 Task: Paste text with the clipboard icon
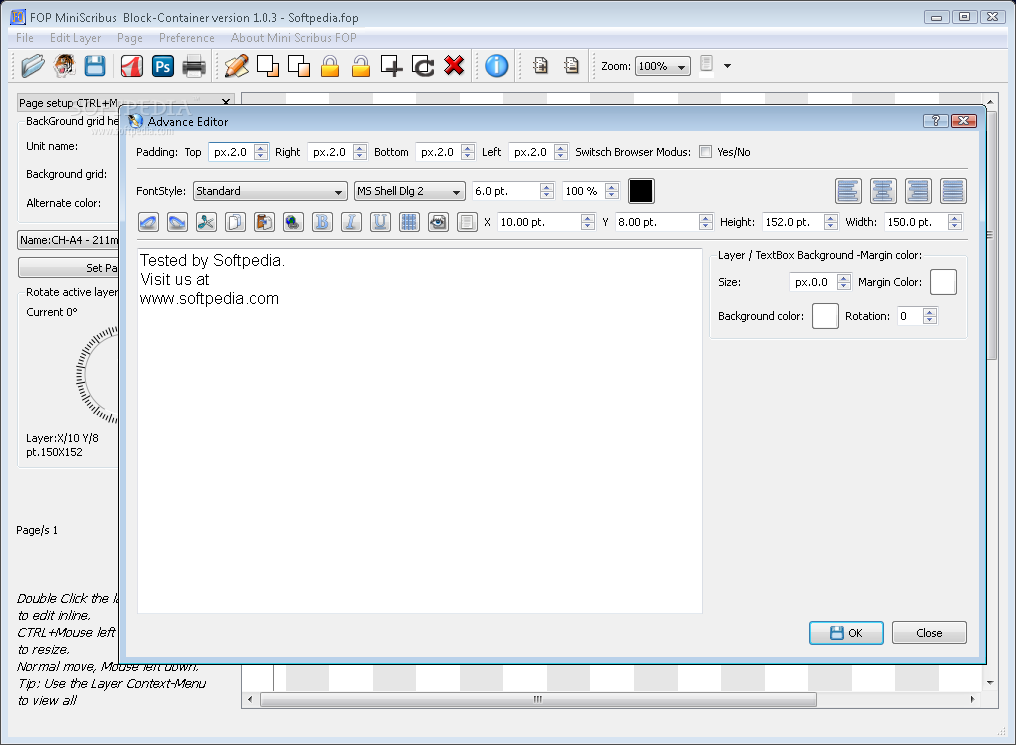(x=264, y=222)
